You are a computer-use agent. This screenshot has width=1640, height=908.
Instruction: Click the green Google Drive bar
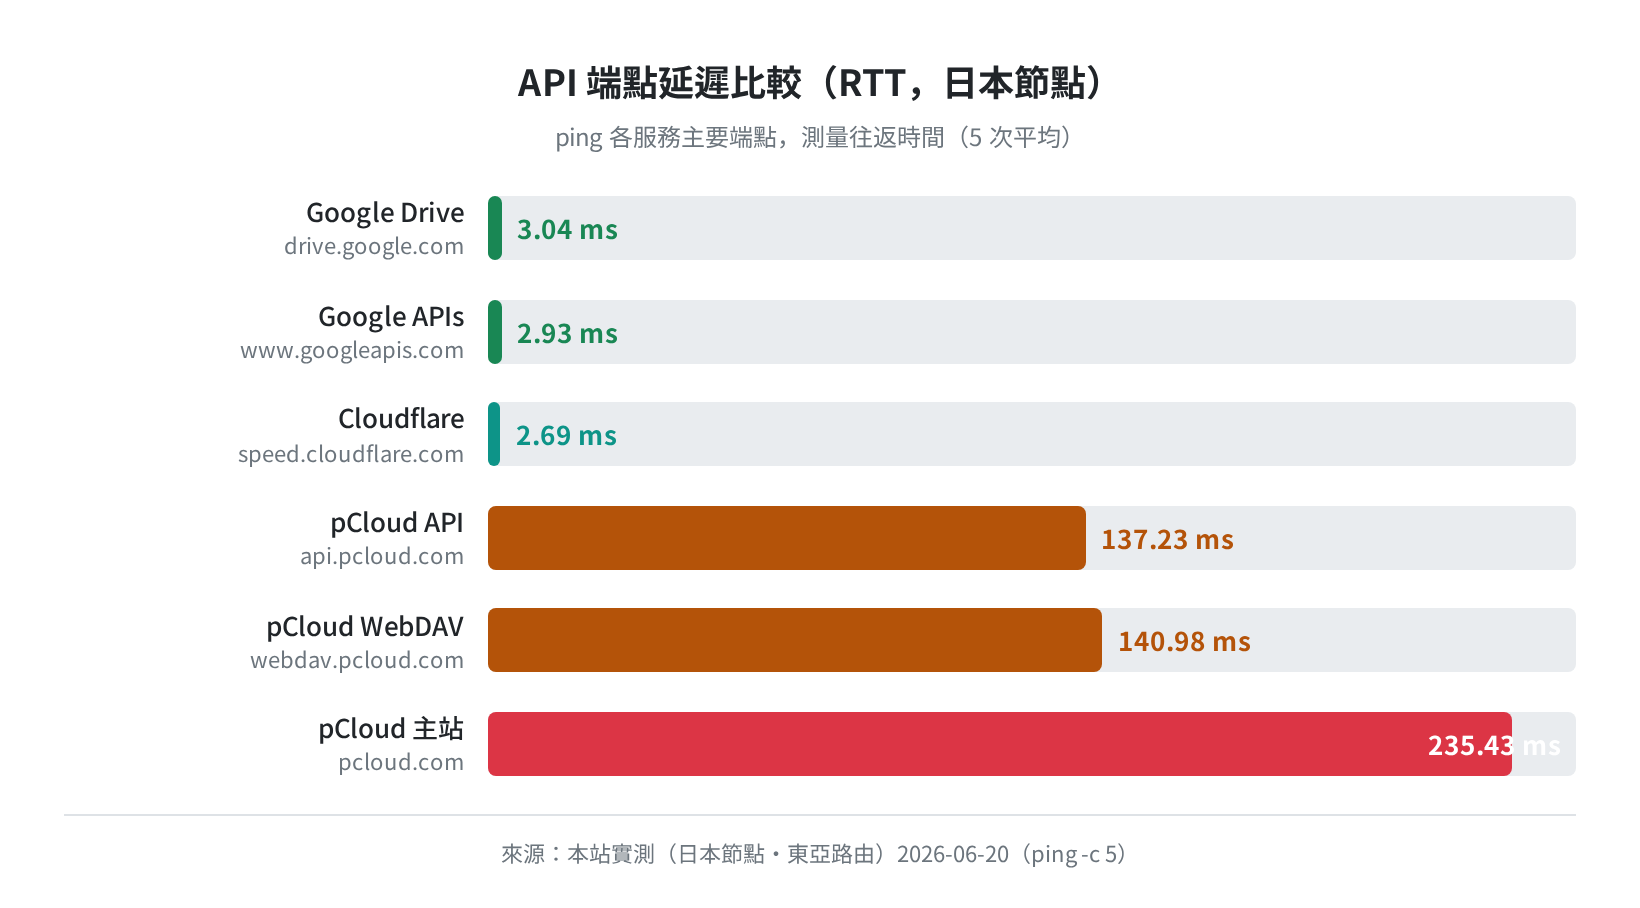pyautogui.click(x=495, y=228)
